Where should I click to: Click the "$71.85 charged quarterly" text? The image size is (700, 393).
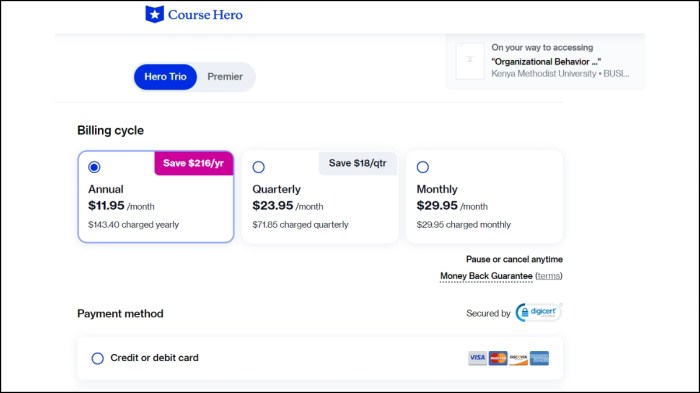pyautogui.click(x=300, y=225)
